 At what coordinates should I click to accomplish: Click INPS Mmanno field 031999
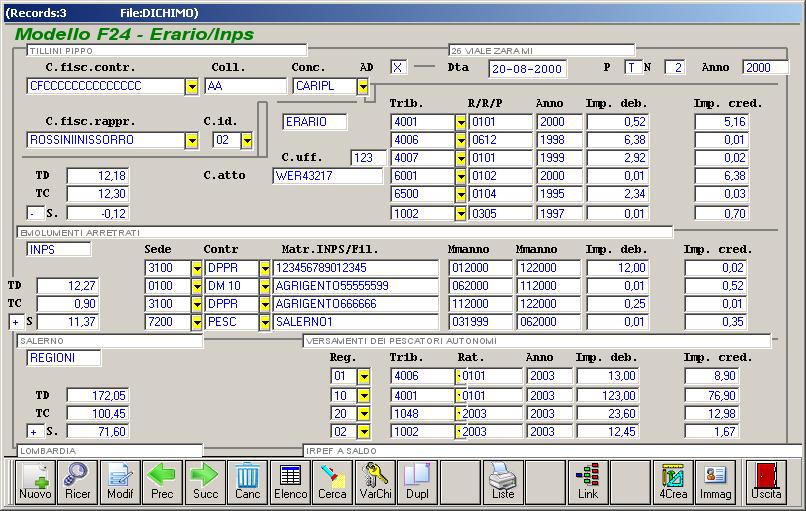[x=481, y=322]
